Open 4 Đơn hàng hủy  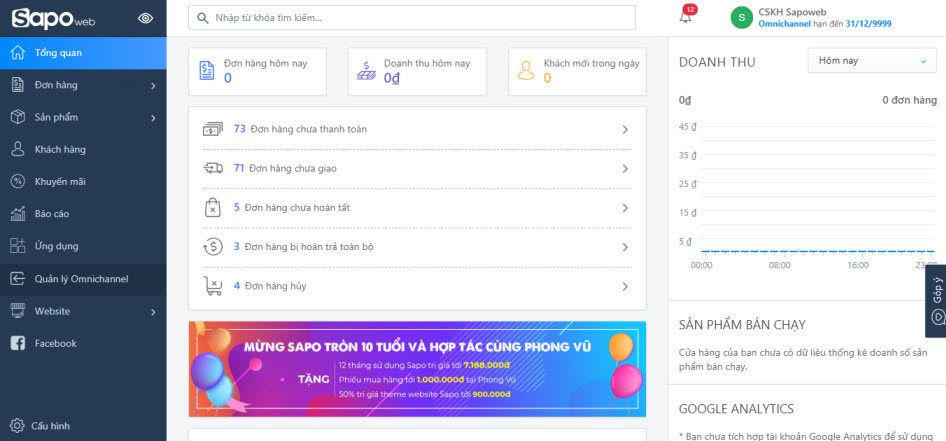[x=417, y=286]
